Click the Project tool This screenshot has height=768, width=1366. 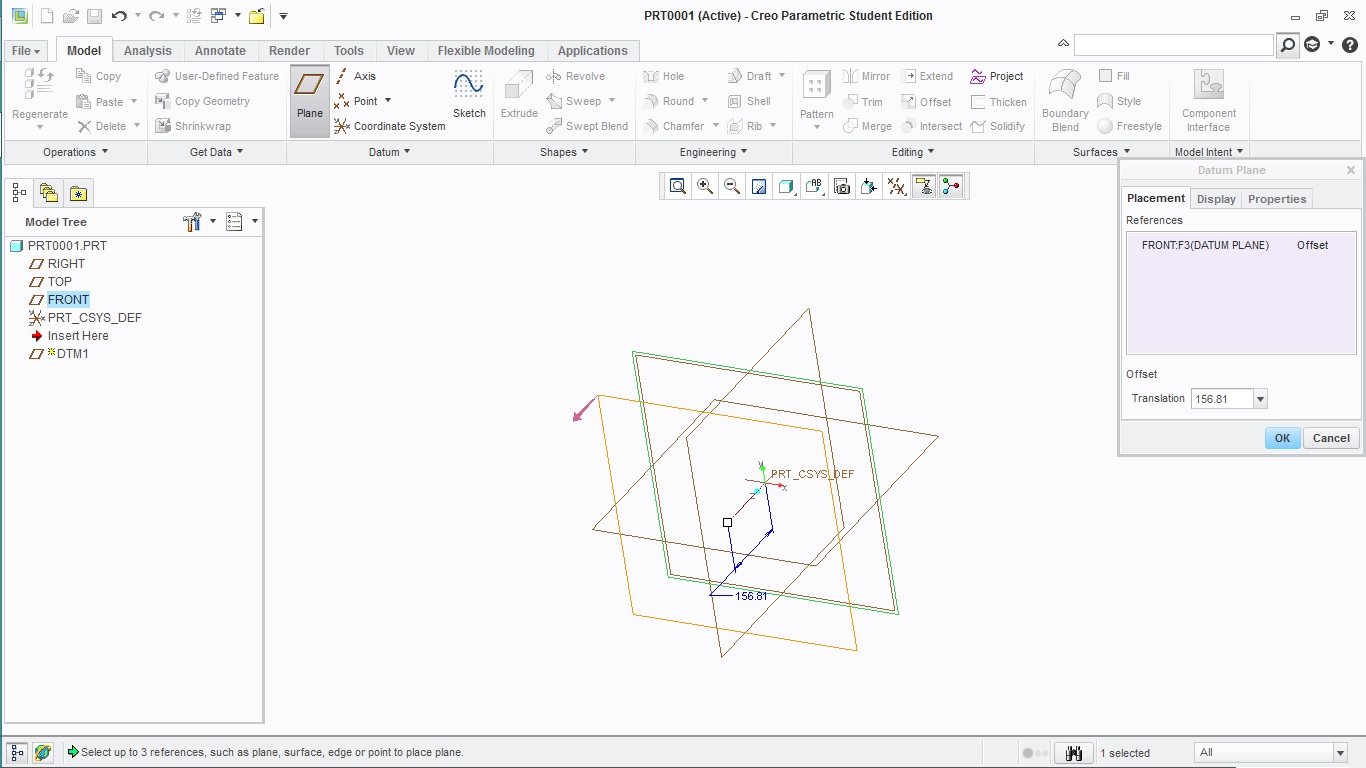(x=997, y=76)
